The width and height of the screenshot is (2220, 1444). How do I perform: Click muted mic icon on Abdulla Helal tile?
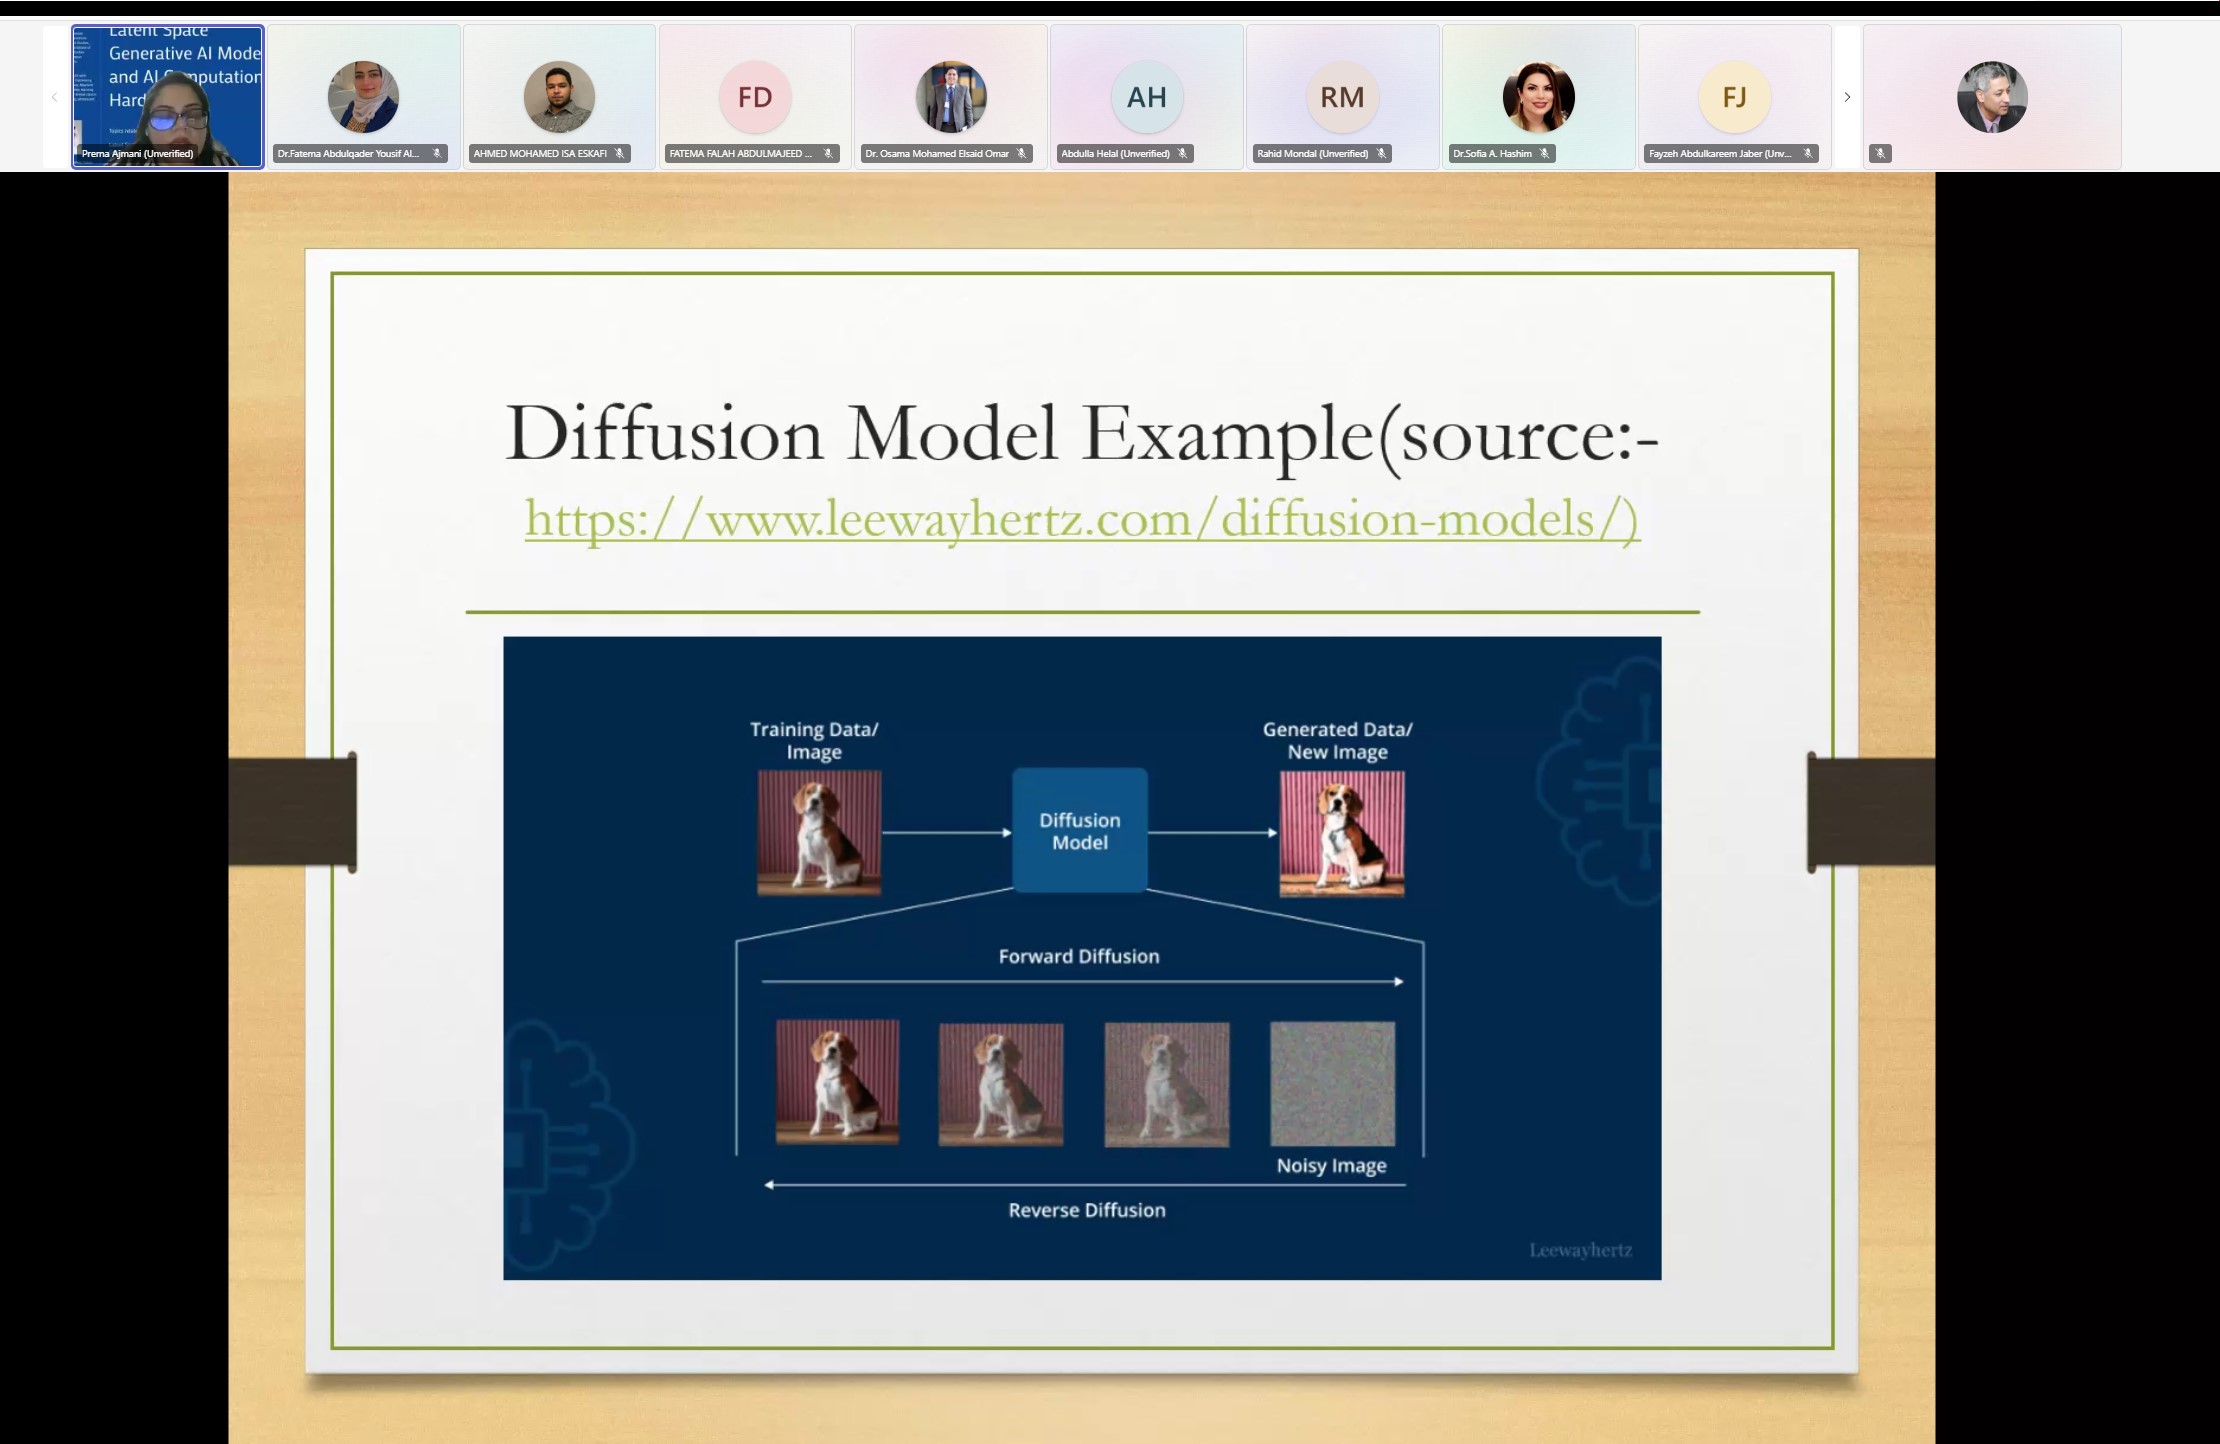click(x=1182, y=153)
